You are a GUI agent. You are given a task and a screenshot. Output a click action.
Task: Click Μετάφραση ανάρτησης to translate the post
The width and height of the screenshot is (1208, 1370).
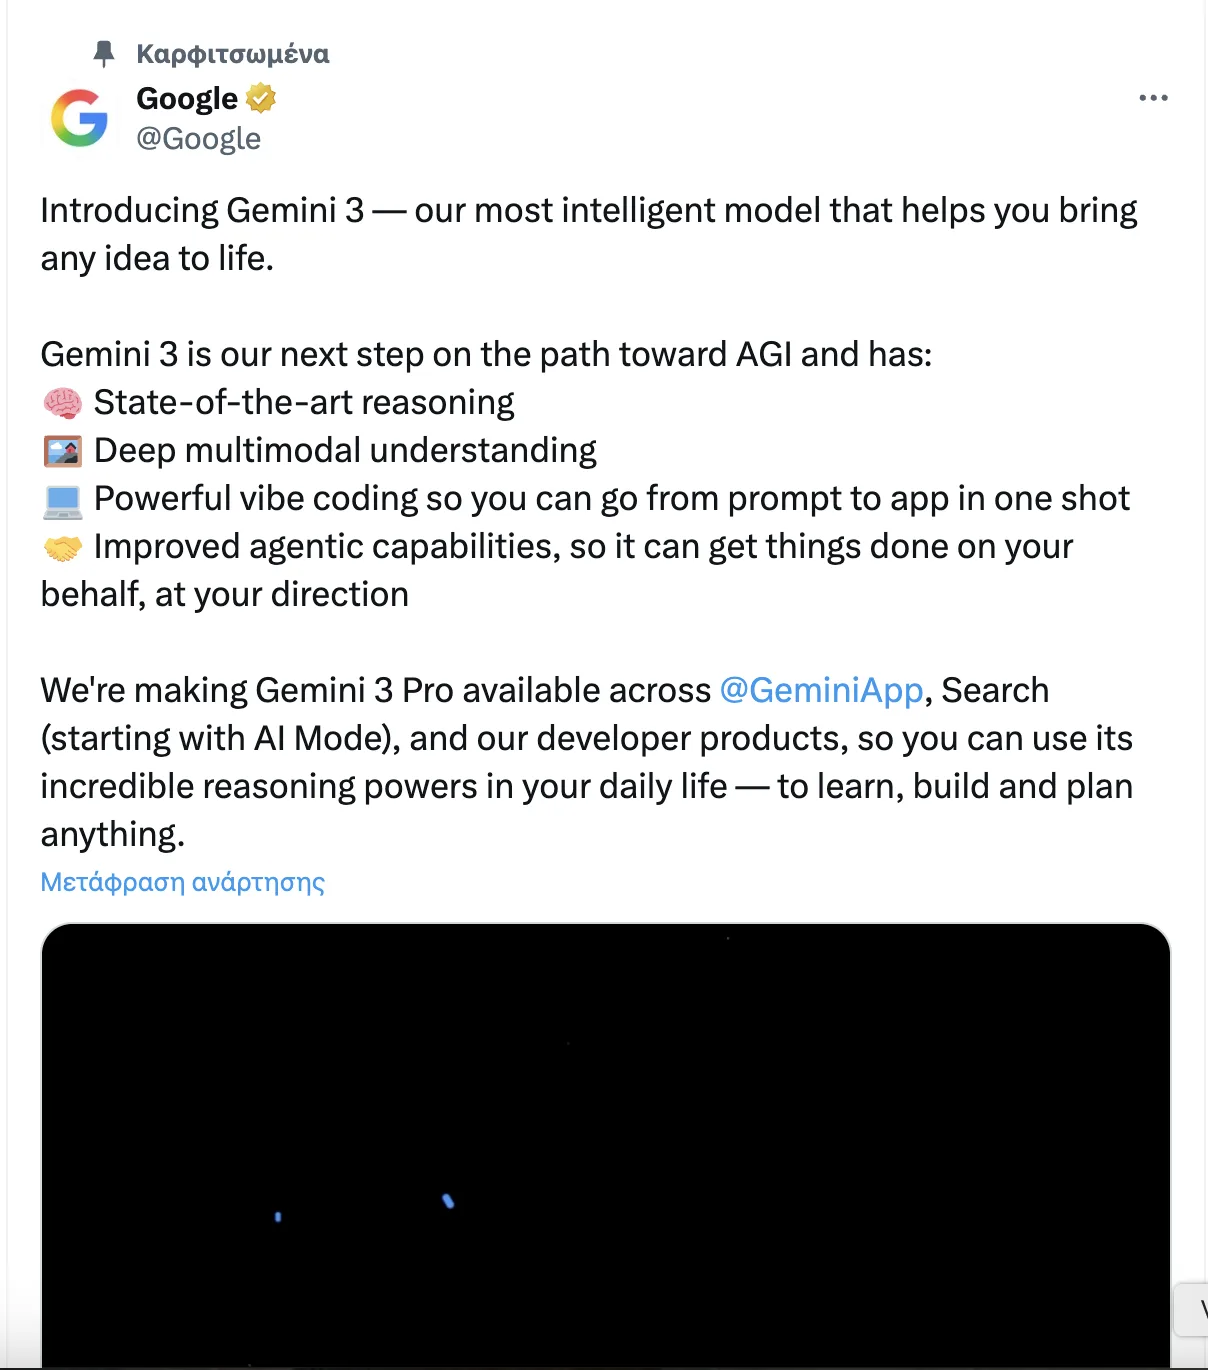182,882
